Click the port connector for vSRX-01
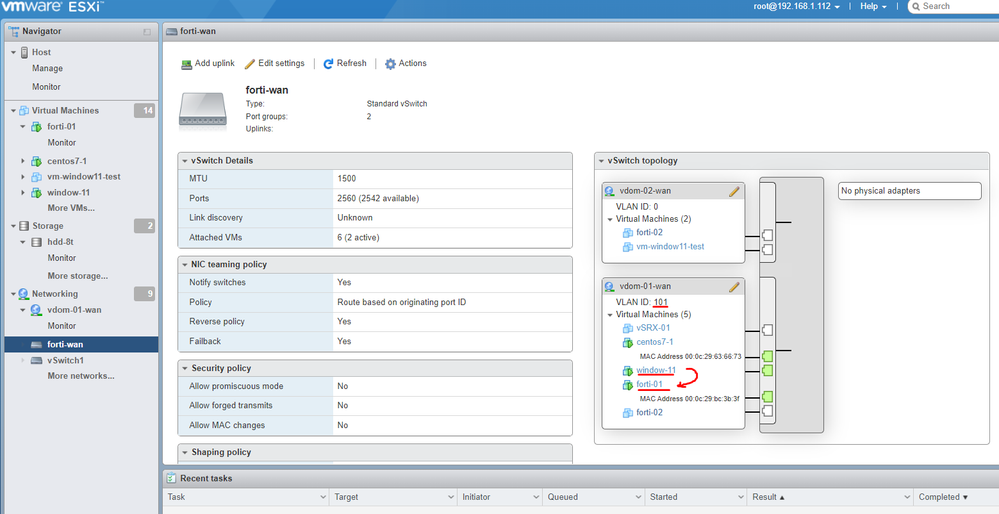Screen dimensions: 999x514 (x=767, y=331)
